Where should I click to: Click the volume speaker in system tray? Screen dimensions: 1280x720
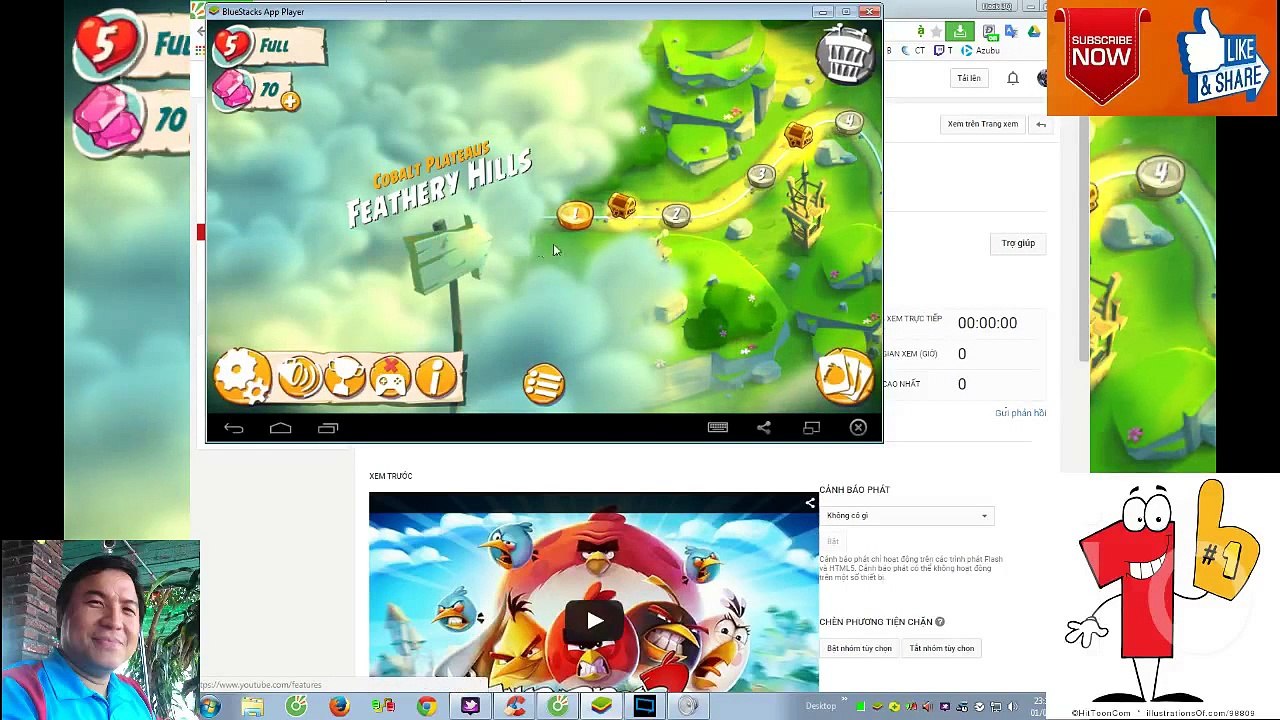[x=1010, y=707]
